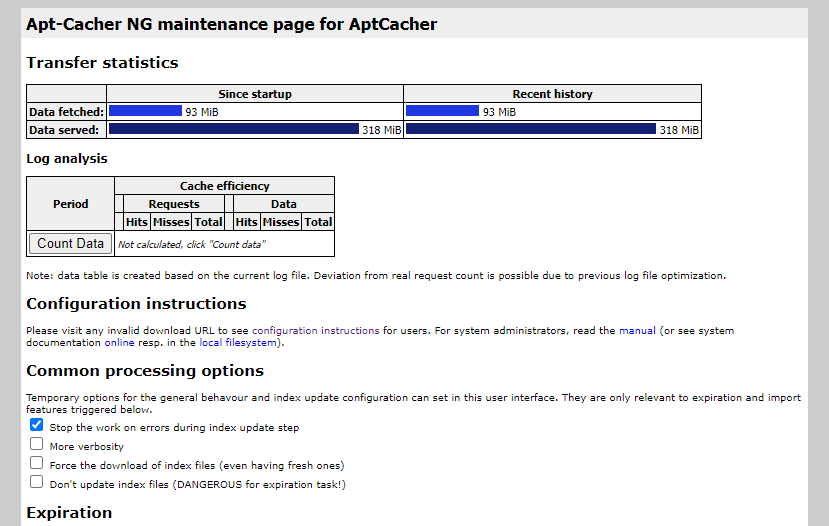Click the Apt-Cacher NG maintenance page title
This screenshot has height=526, width=829.
coord(232,24)
